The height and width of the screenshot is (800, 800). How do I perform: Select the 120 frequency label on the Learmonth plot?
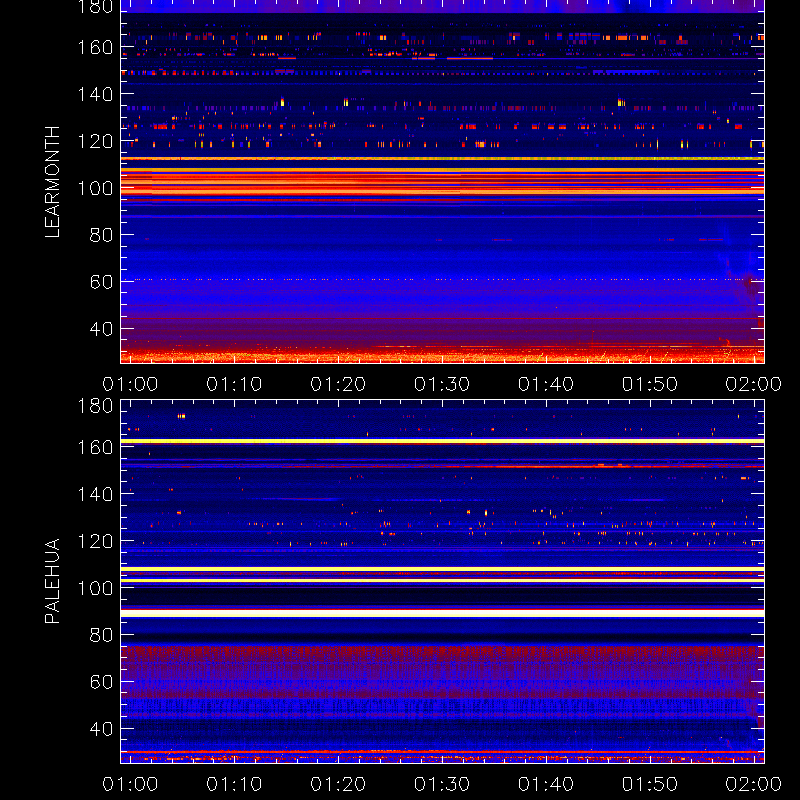point(95,141)
